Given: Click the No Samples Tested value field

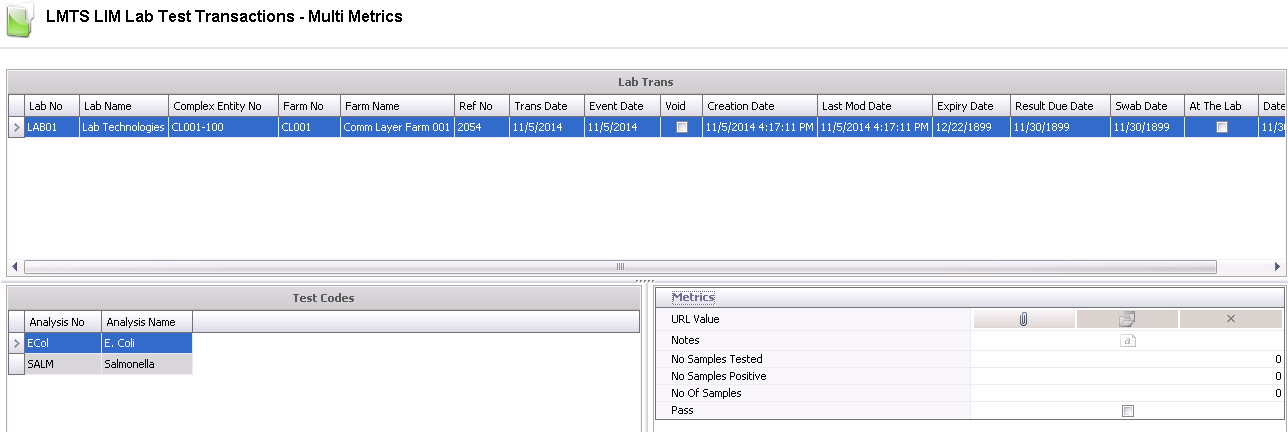Looking at the screenshot, I should pyautogui.click(x=1127, y=359).
